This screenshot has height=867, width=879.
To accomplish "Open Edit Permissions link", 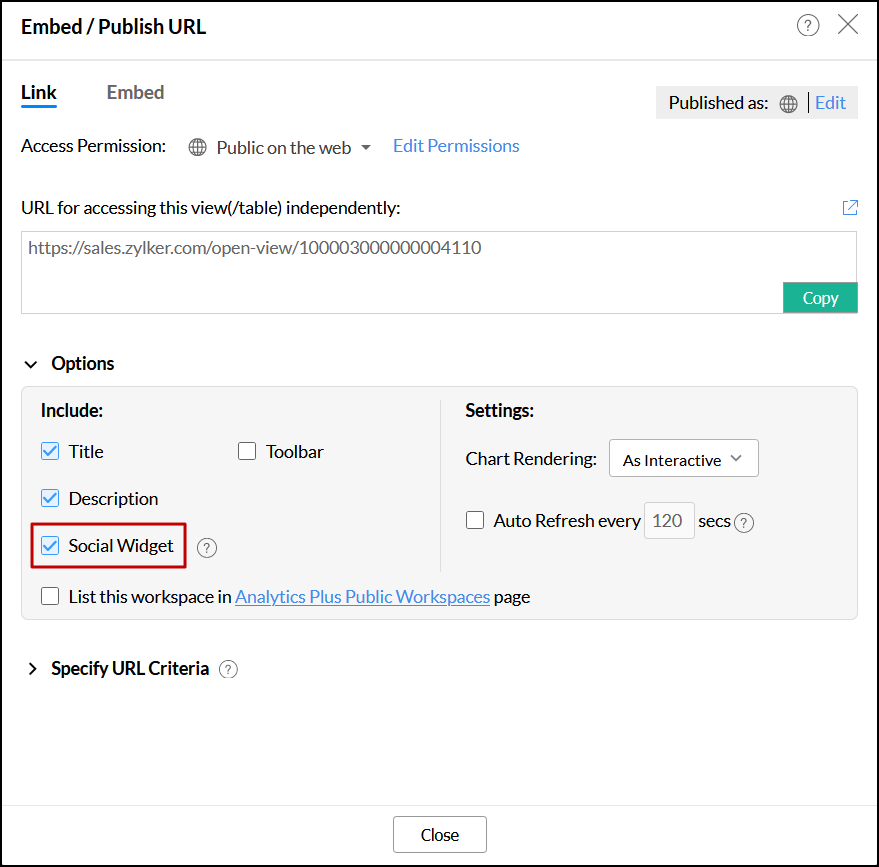I will (456, 146).
